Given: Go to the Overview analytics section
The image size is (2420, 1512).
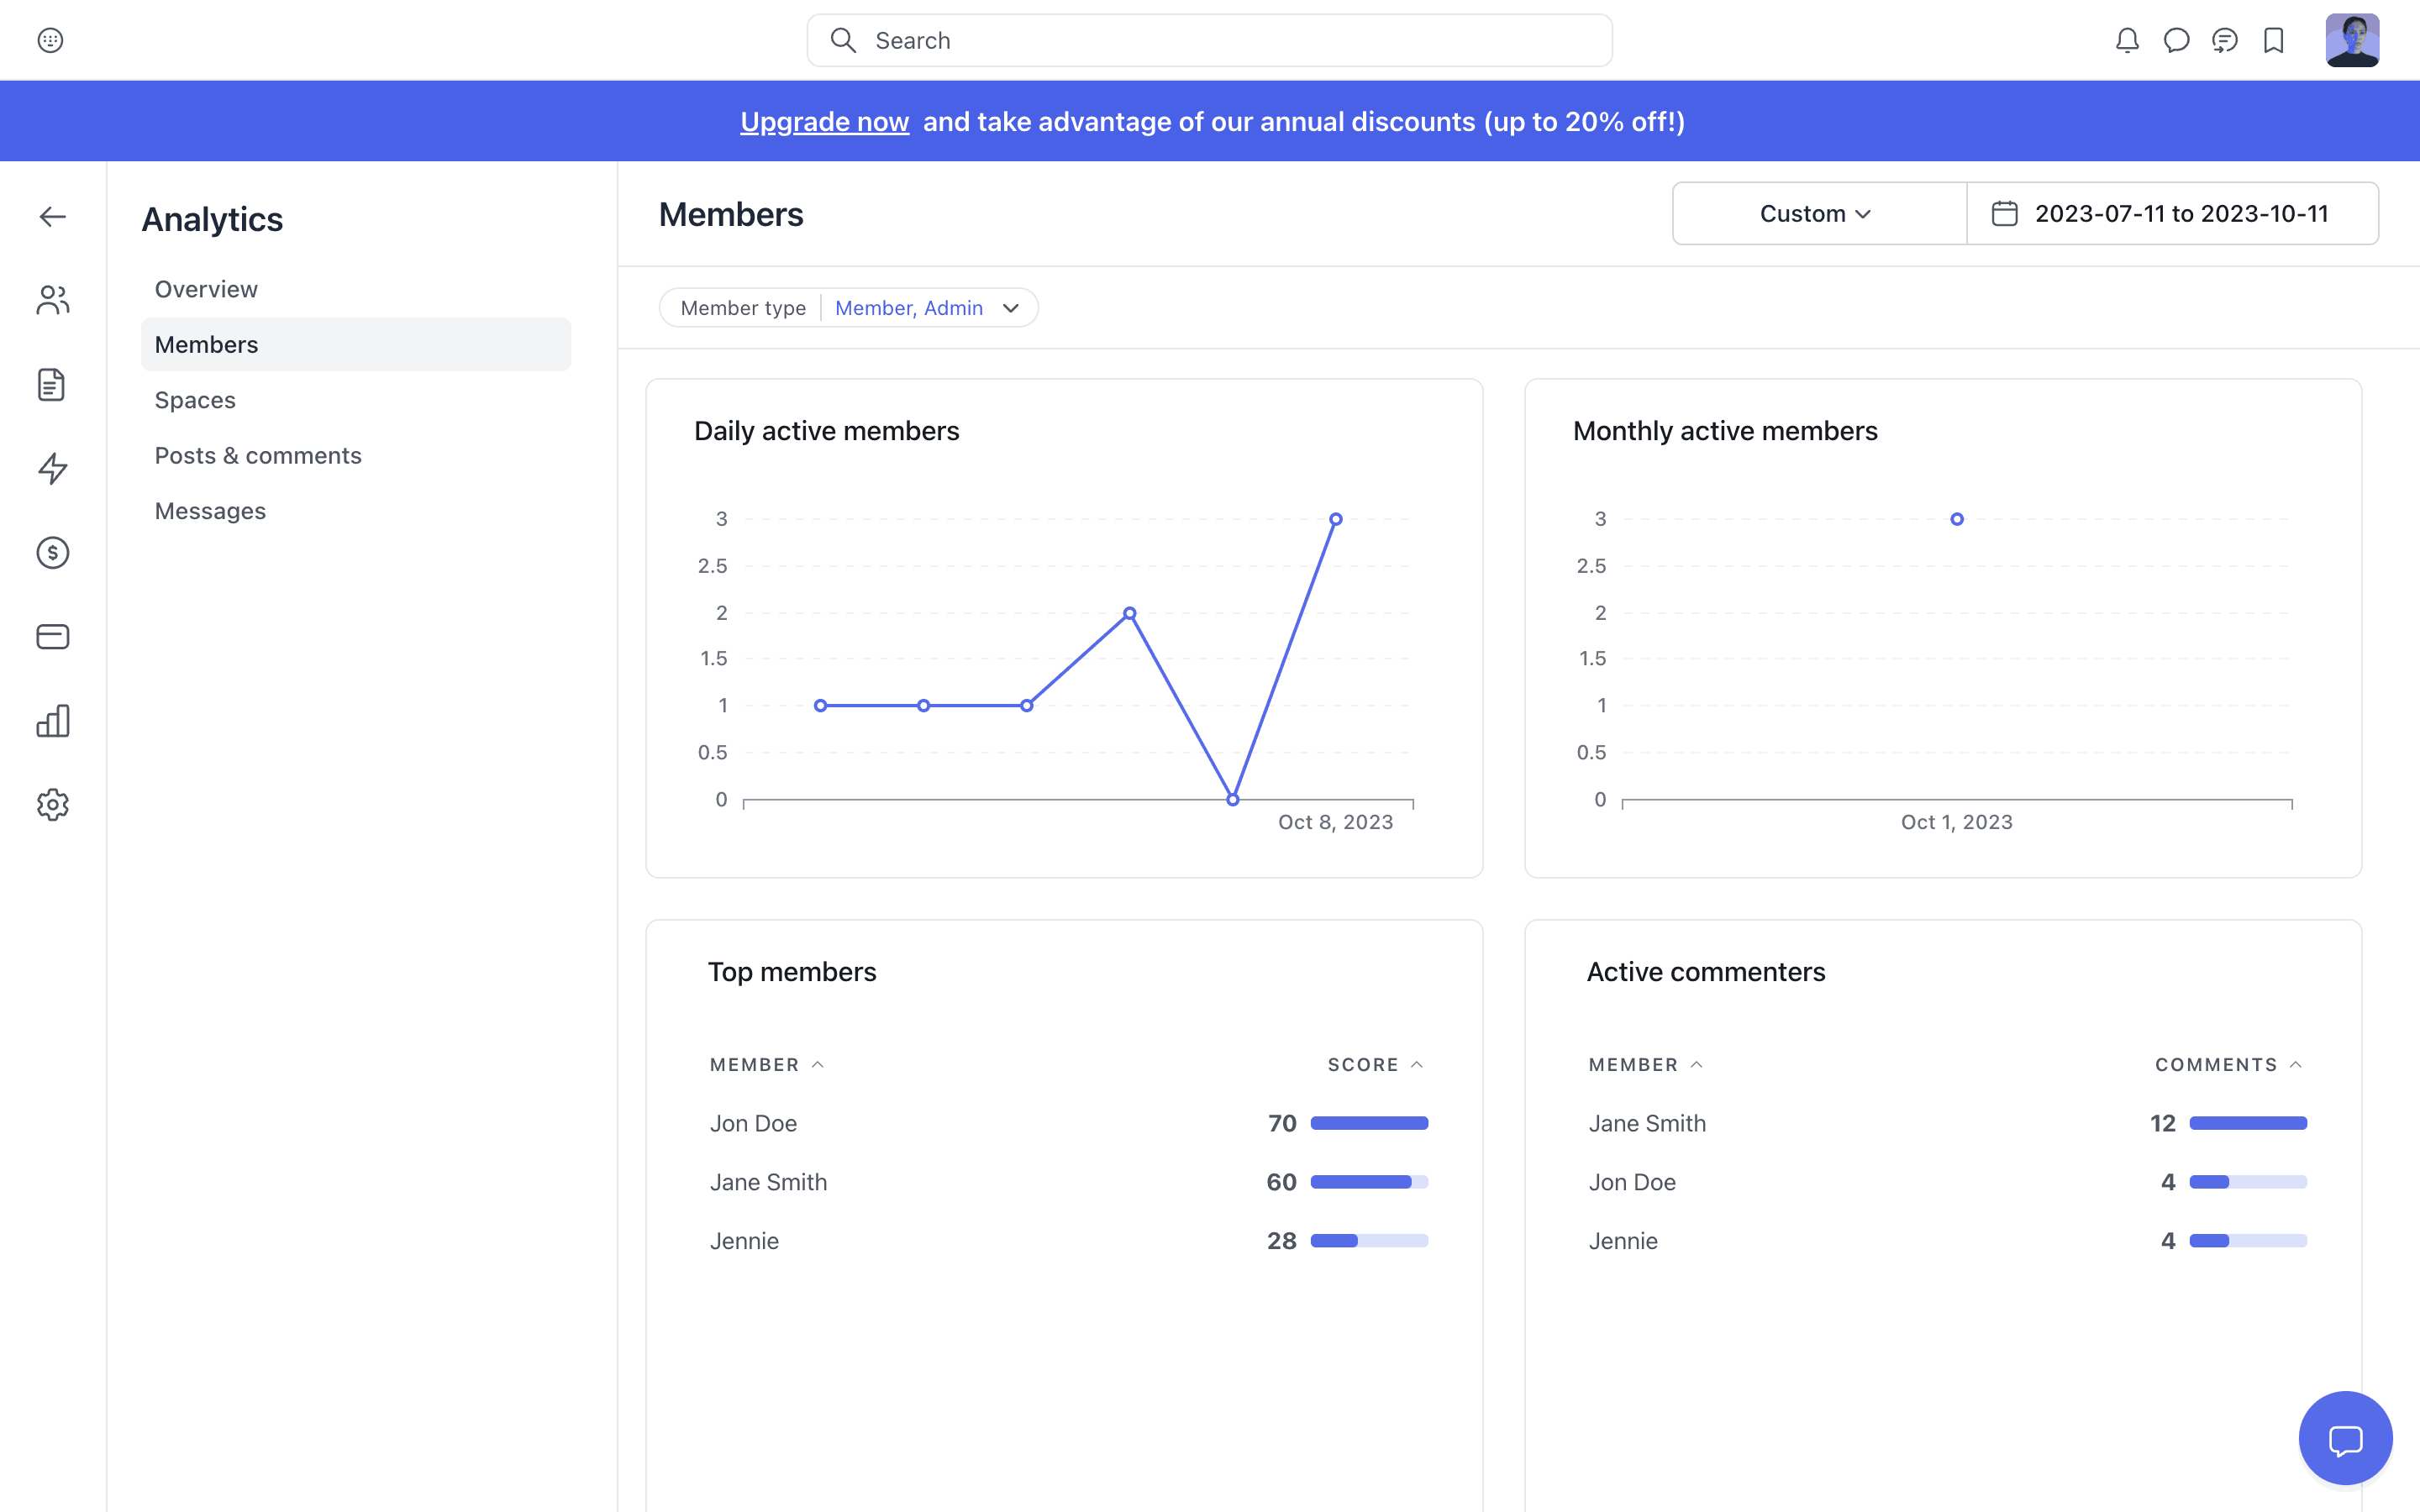Looking at the screenshot, I should (x=206, y=289).
